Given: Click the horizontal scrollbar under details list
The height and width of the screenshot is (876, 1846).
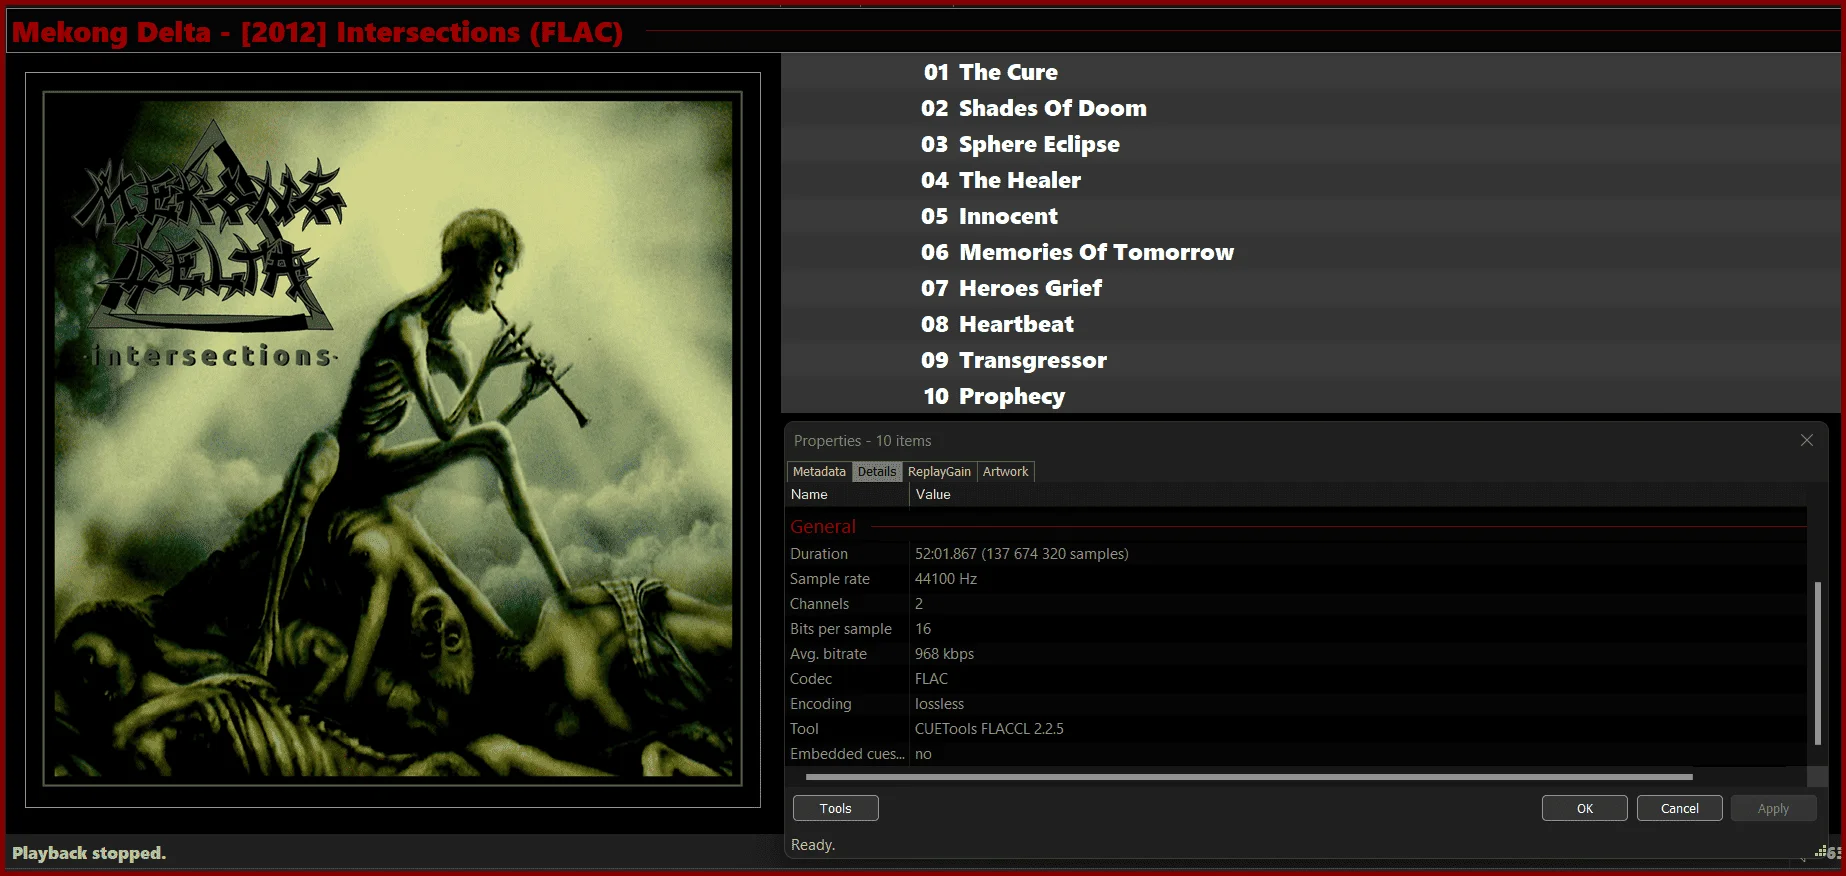Looking at the screenshot, I should point(1249,776).
